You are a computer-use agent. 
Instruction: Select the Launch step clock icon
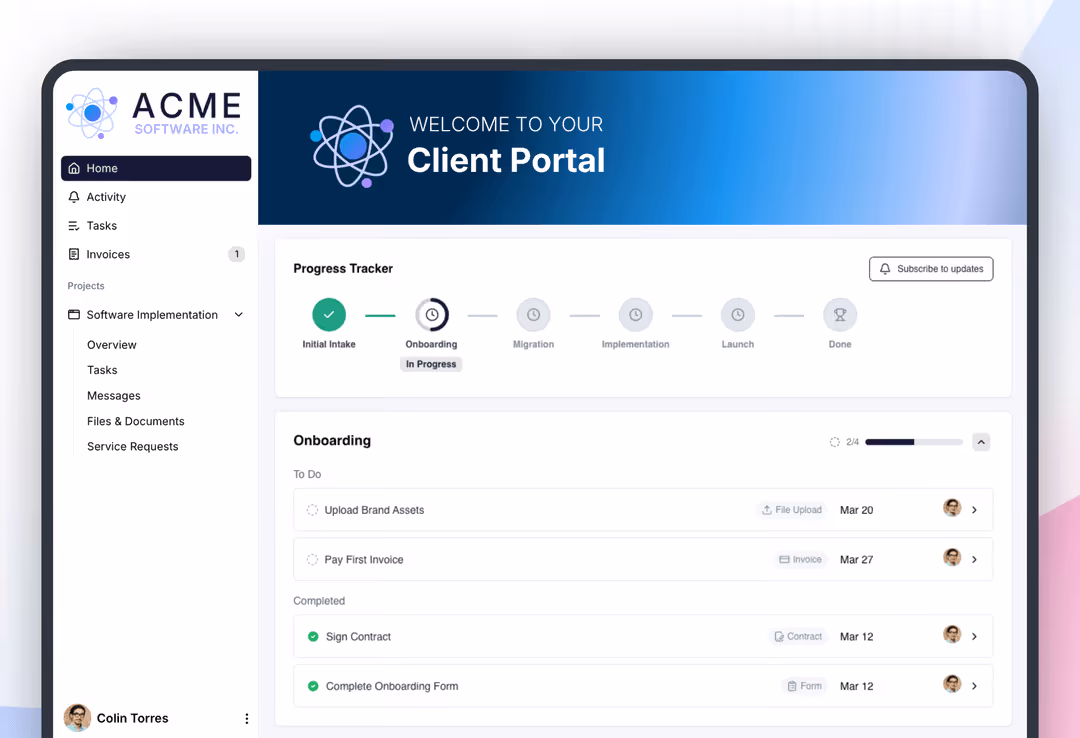click(738, 315)
